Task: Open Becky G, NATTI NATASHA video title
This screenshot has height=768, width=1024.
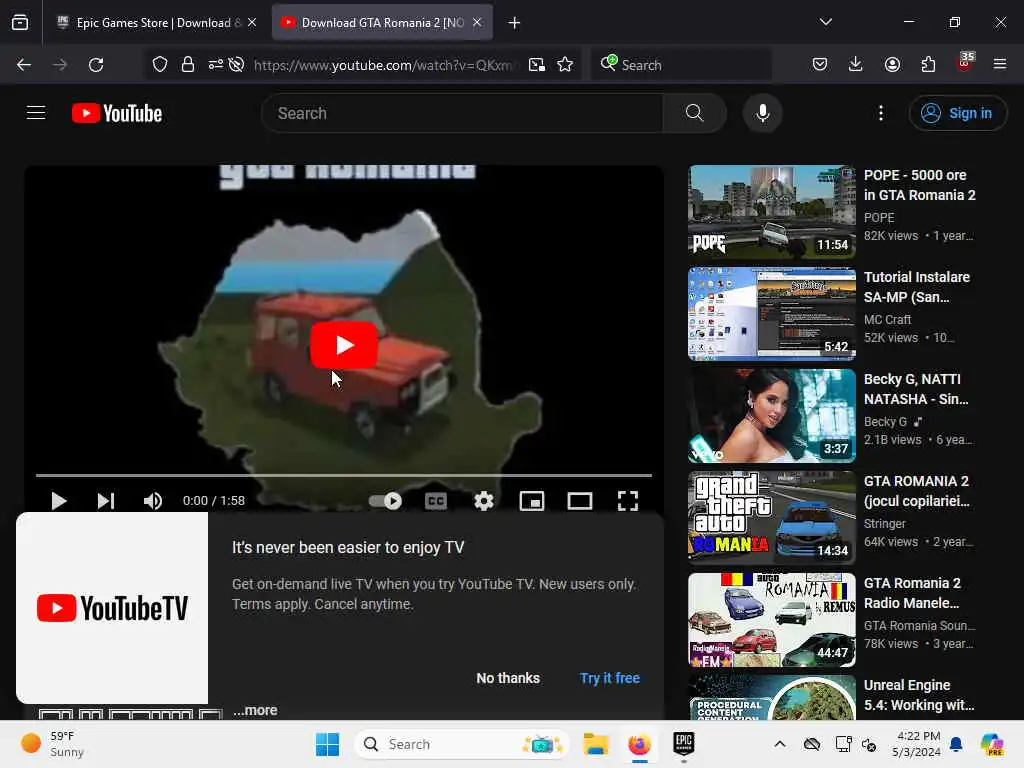Action: [916, 389]
